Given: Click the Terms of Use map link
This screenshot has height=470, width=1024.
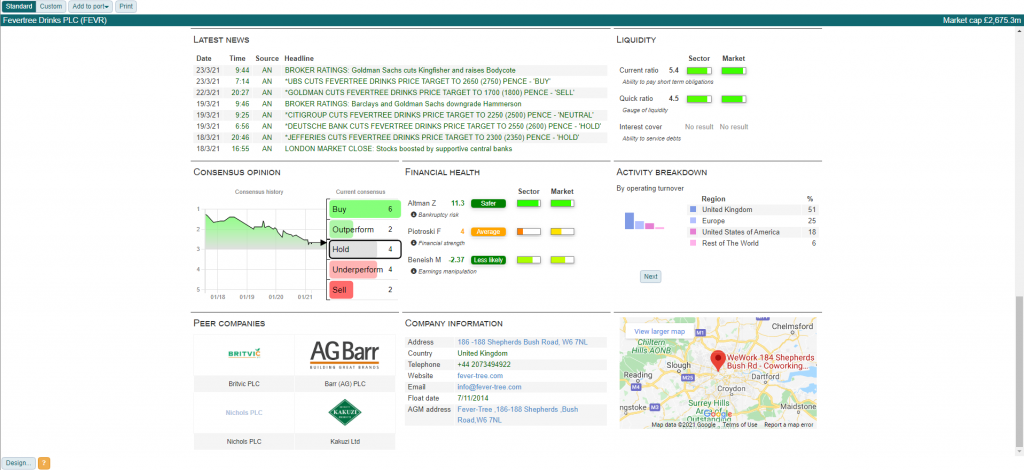Looking at the screenshot, I should pyautogui.click(x=740, y=425).
